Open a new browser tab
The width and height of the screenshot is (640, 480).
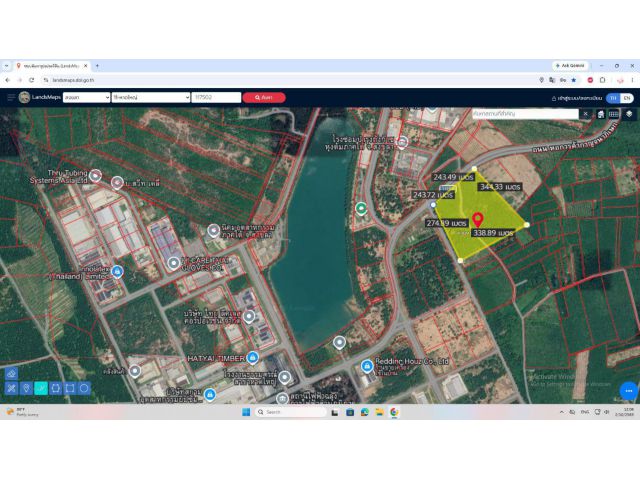97,66
